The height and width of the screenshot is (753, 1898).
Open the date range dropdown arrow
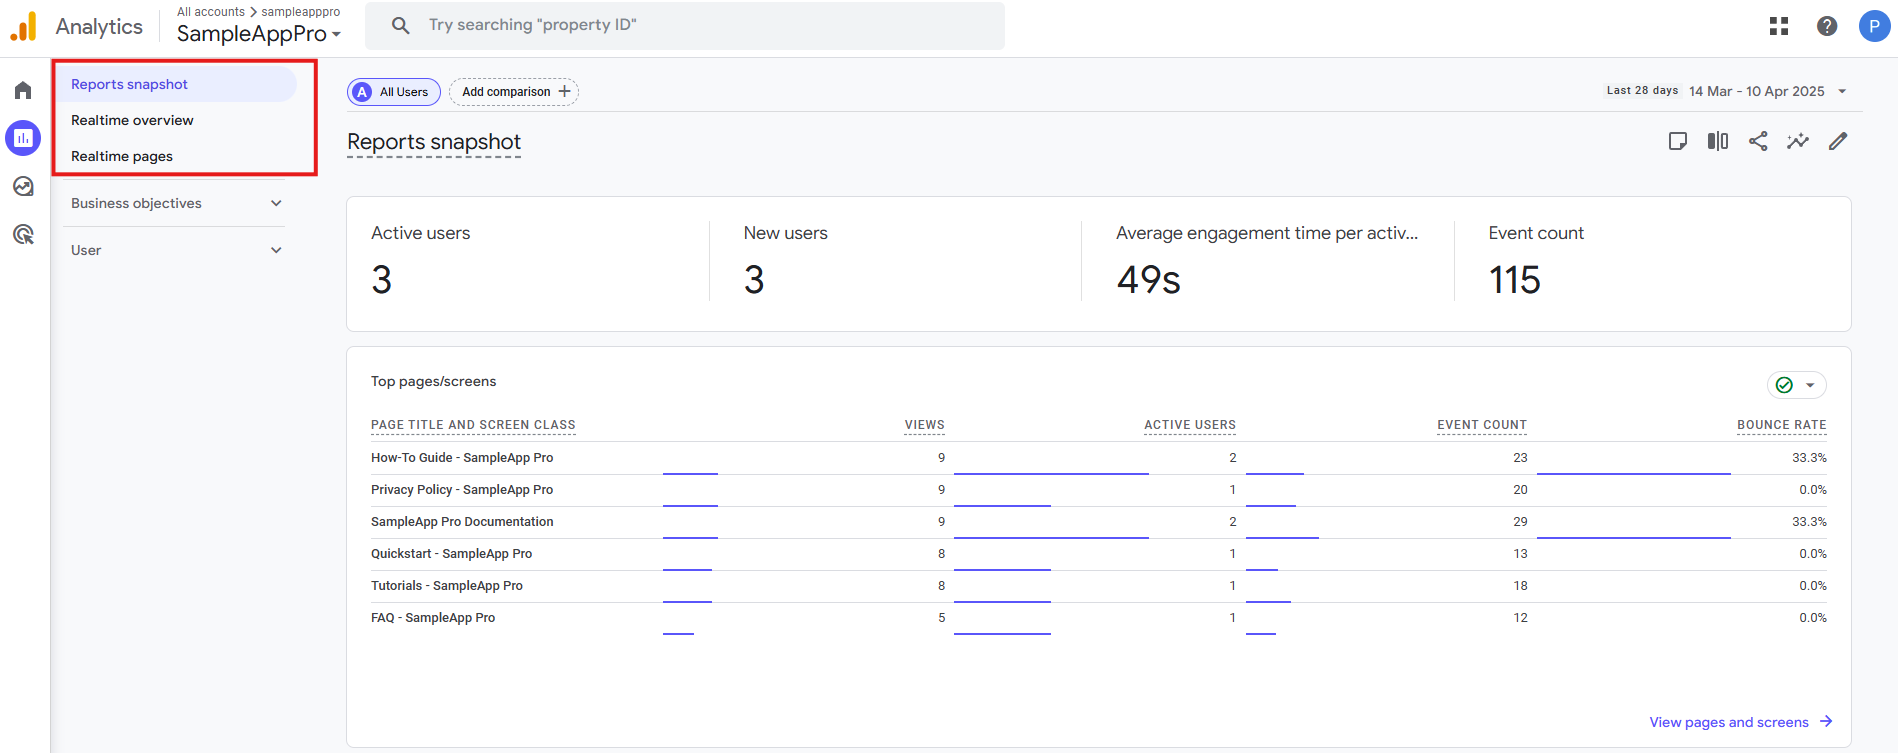1842,91
